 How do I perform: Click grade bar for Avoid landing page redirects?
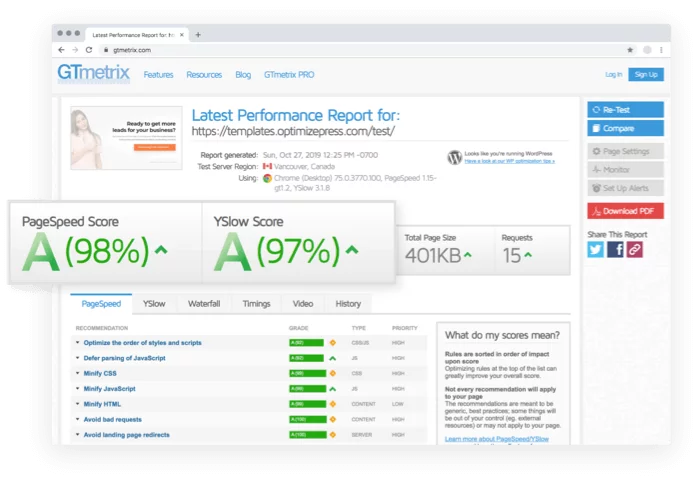308,435
